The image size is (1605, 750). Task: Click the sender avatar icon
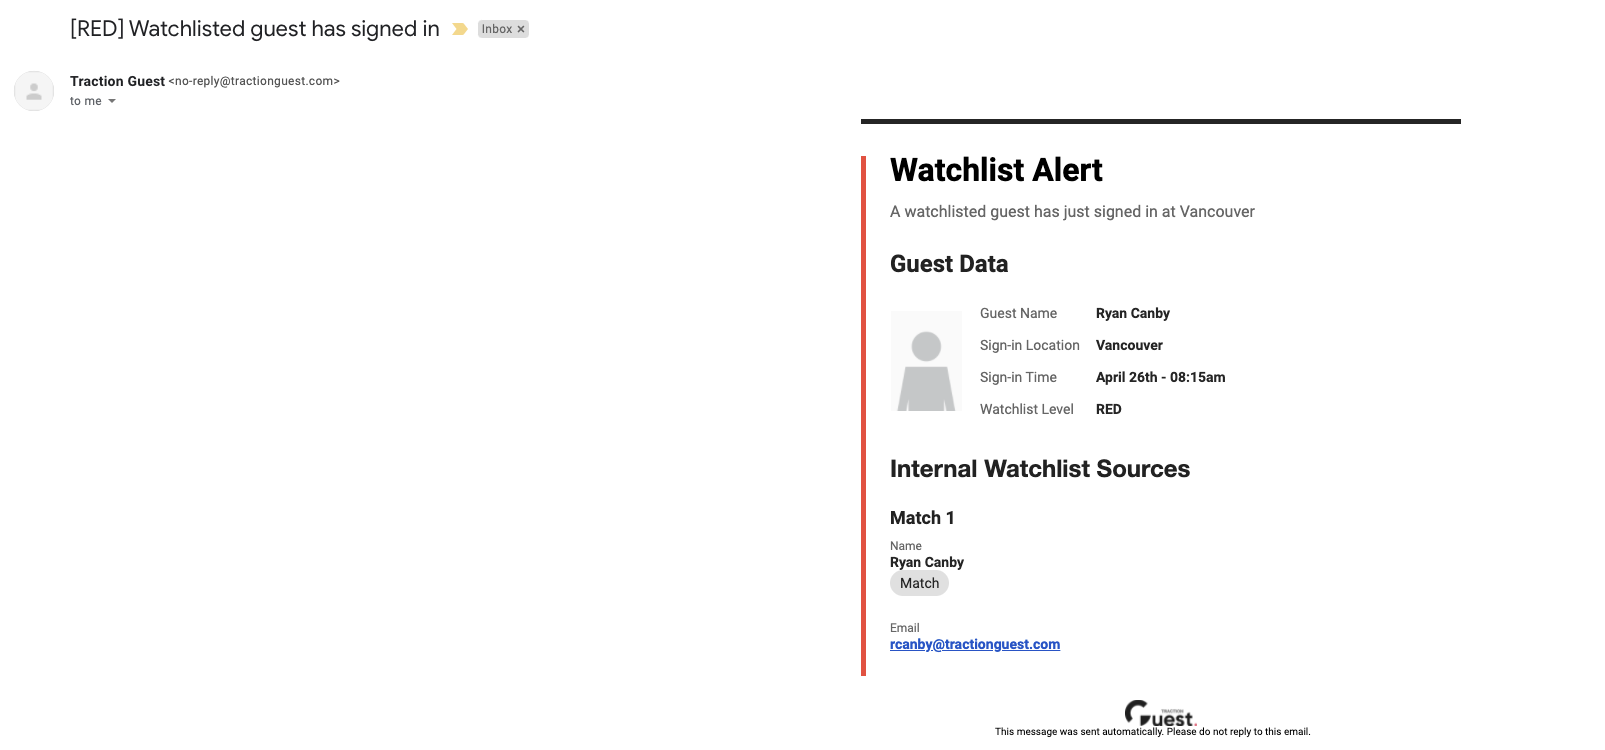coord(34,91)
